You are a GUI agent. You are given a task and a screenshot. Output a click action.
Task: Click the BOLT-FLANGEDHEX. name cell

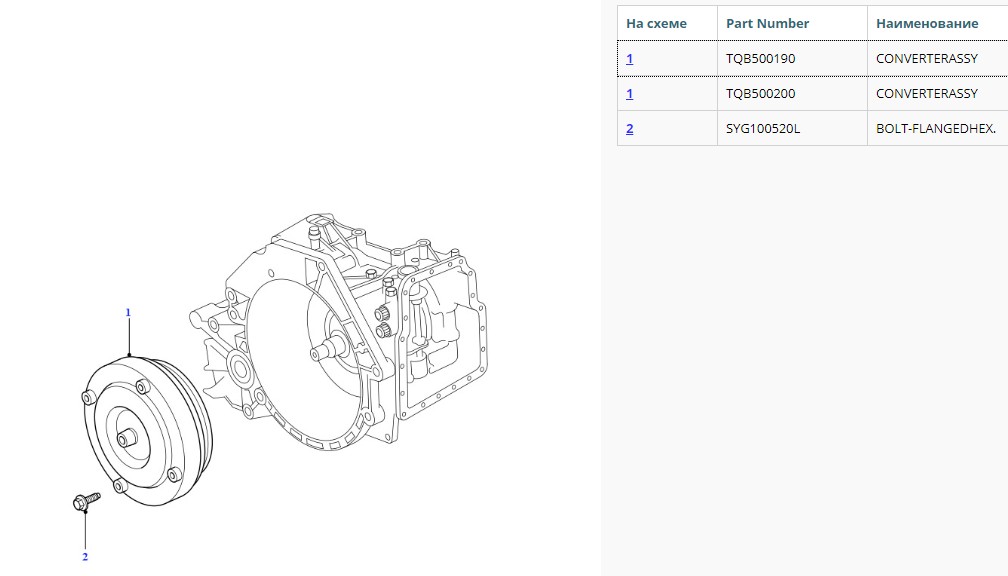pos(936,129)
